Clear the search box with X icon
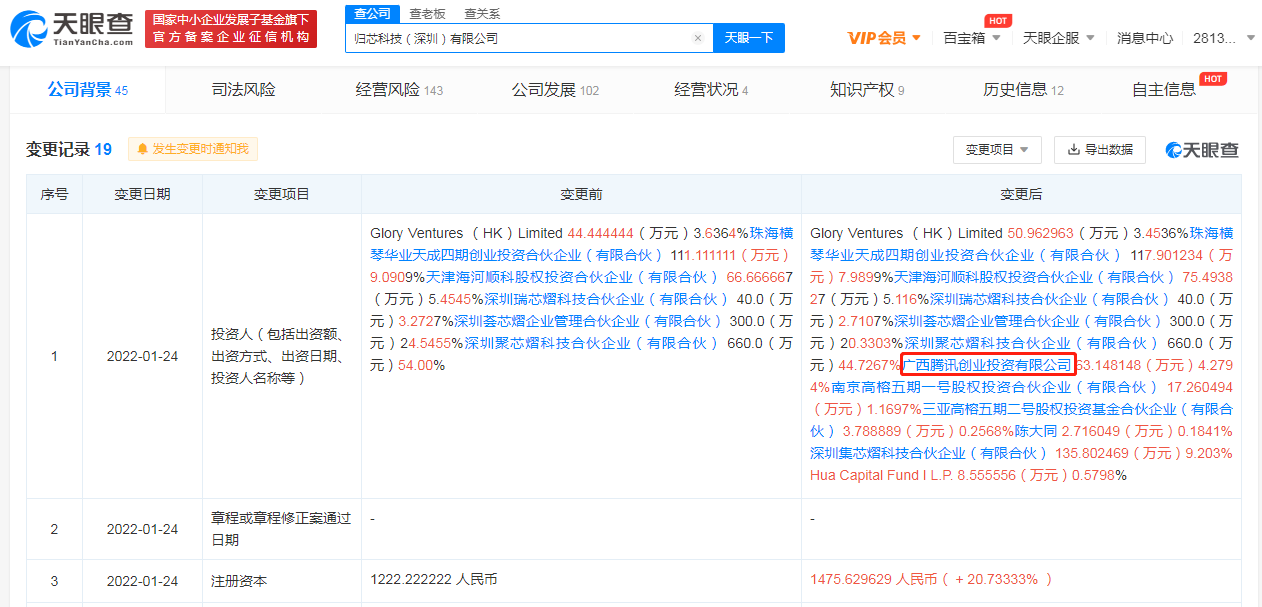The image size is (1262, 607). pos(698,38)
